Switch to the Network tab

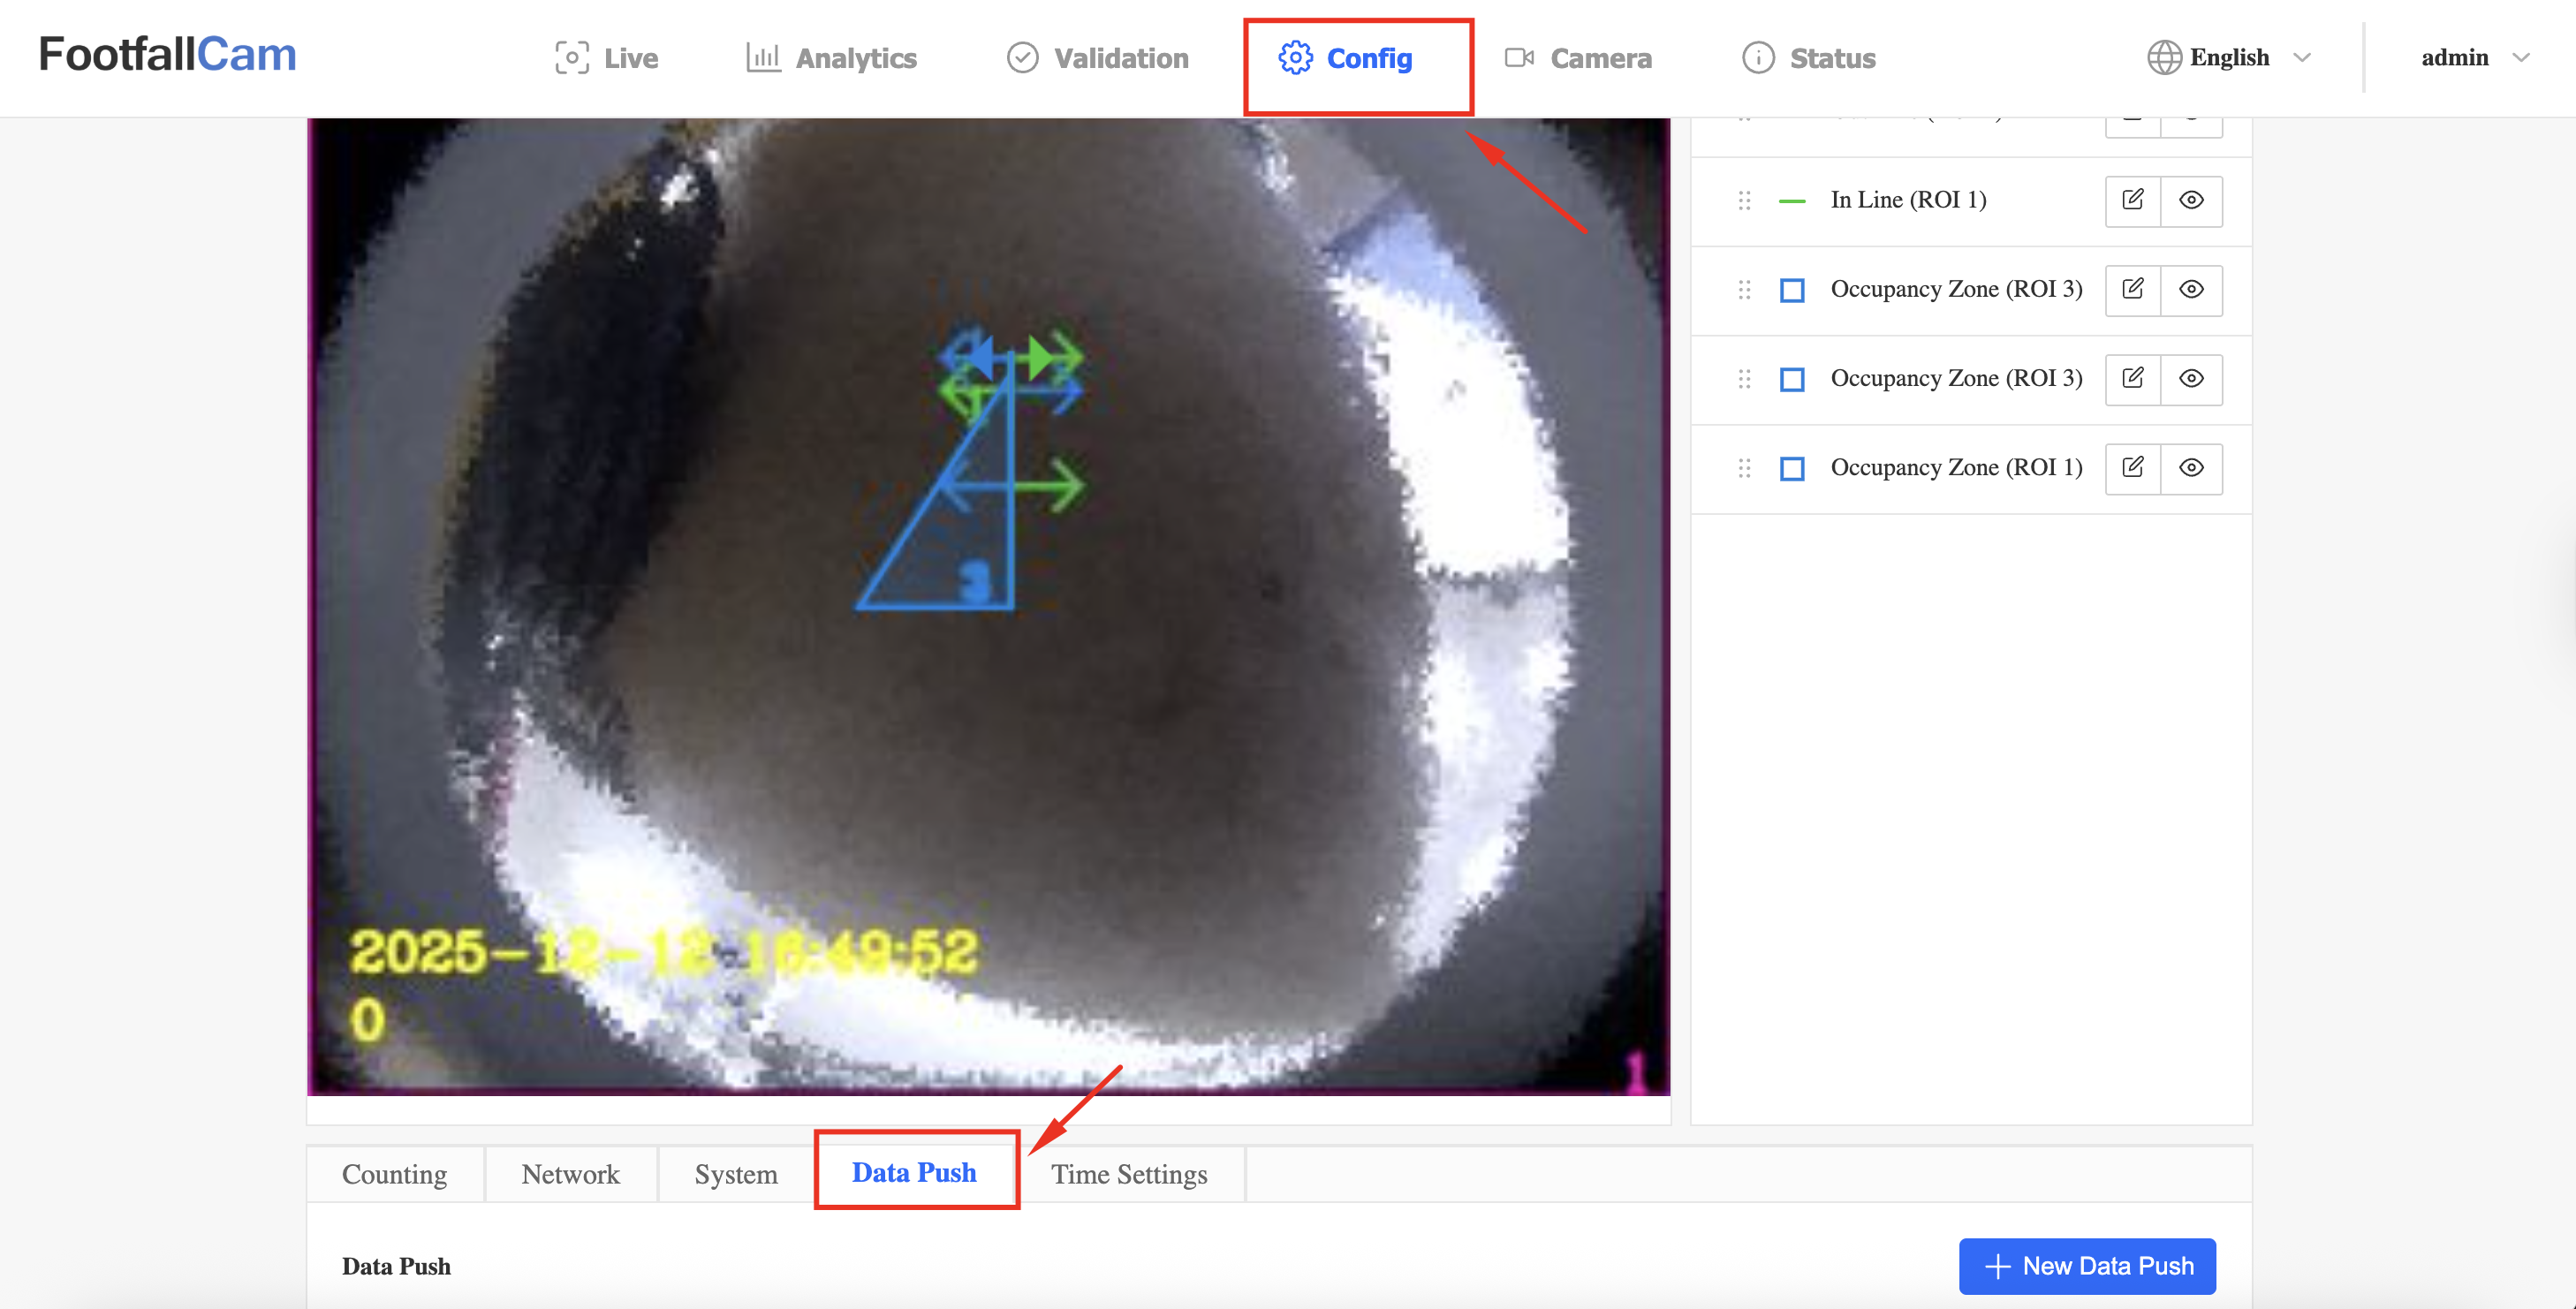tap(570, 1174)
